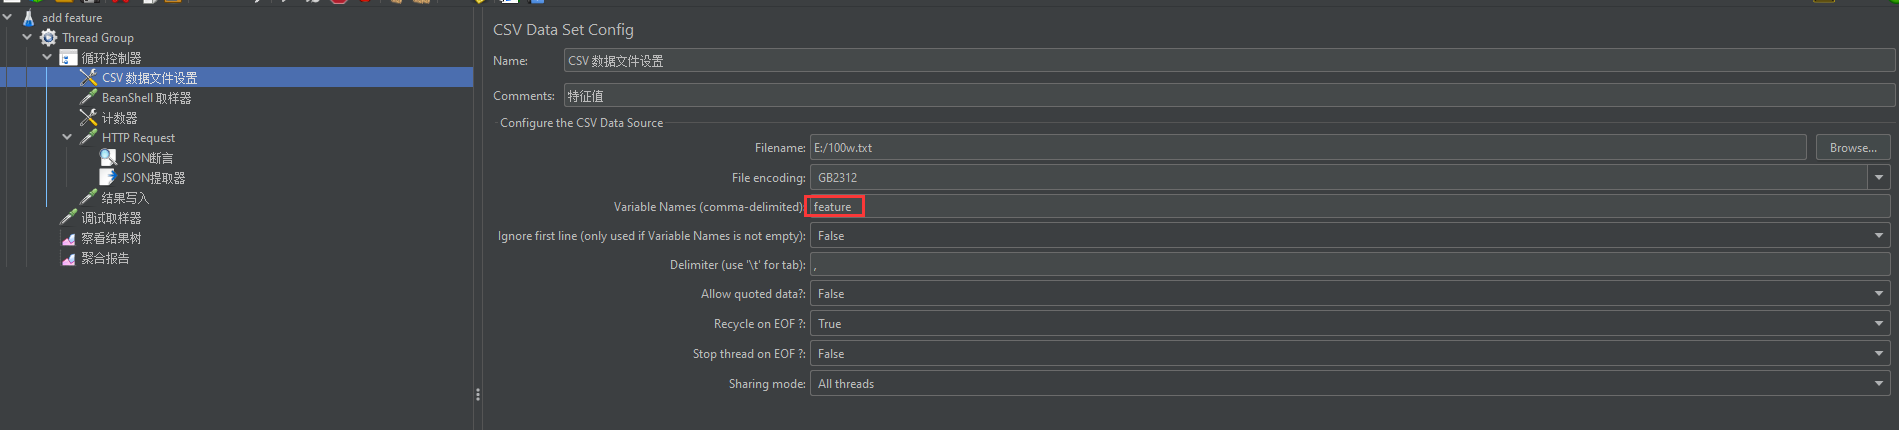Open the File encoding GB2312 dropdown
The height and width of the screenshot is (430, 1899).
(1879, 177)
